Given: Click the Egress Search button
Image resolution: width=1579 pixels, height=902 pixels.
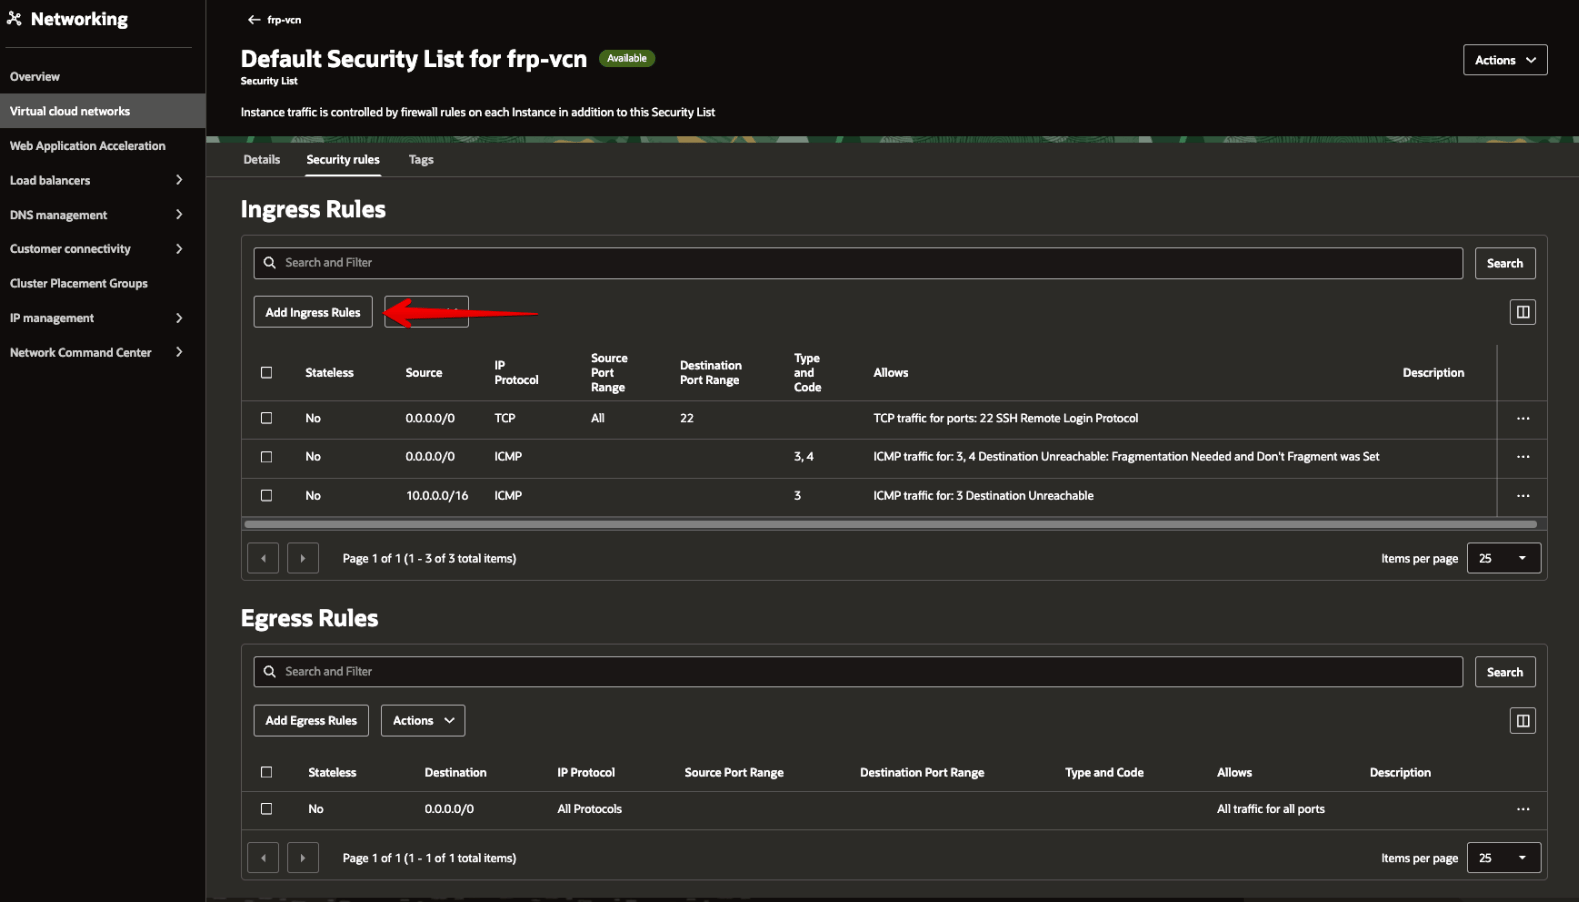Looking at the screenshot, I should pyautogui.click(x=1505, y=672).
